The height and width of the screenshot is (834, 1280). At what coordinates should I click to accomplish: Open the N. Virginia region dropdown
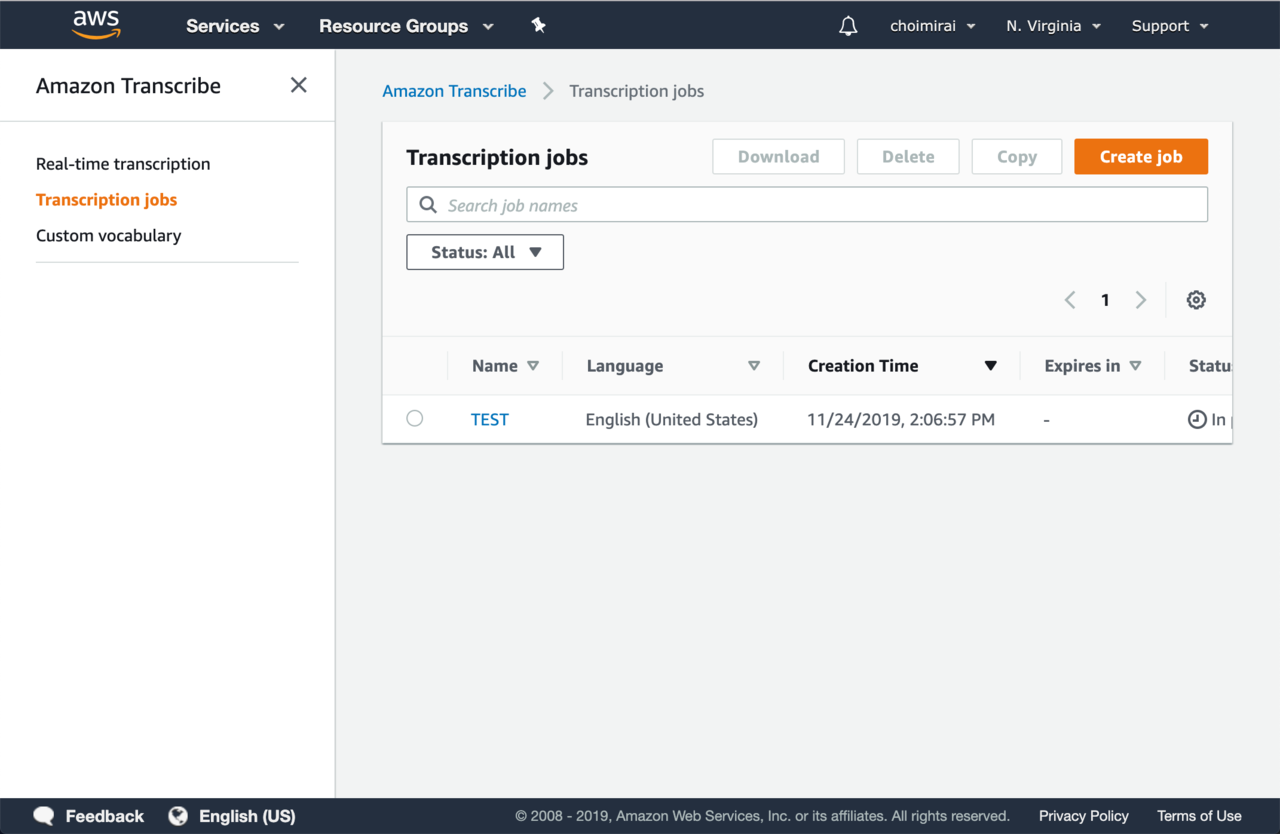[1053, 26]
